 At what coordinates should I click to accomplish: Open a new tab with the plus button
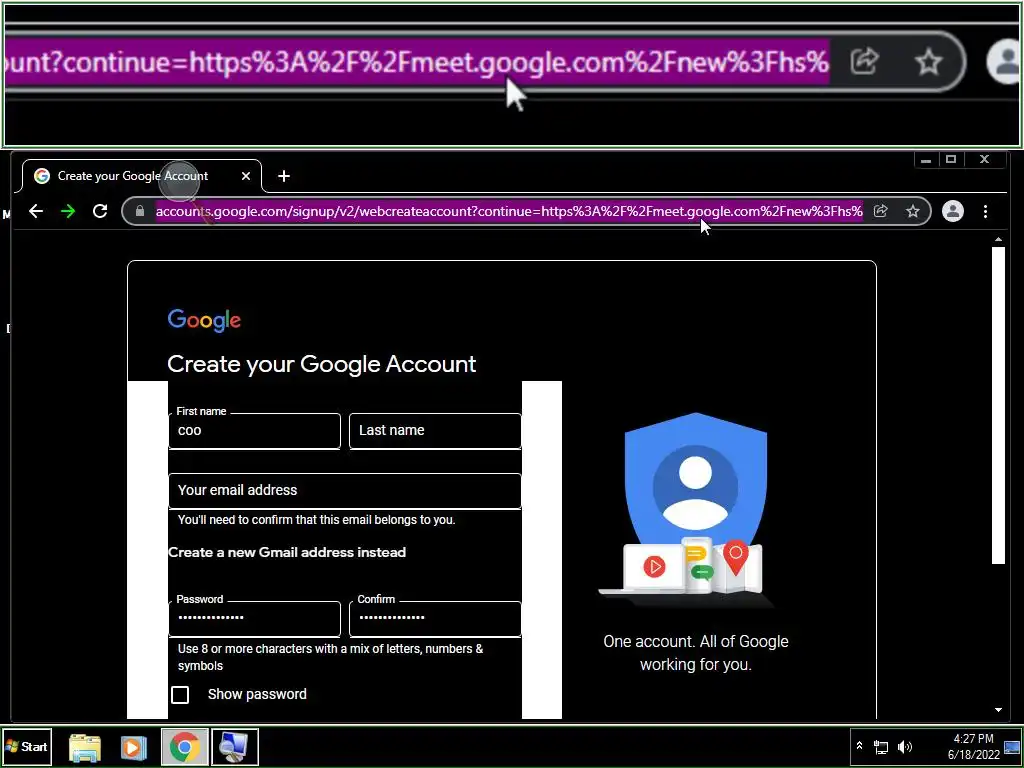tap(283, 176)
